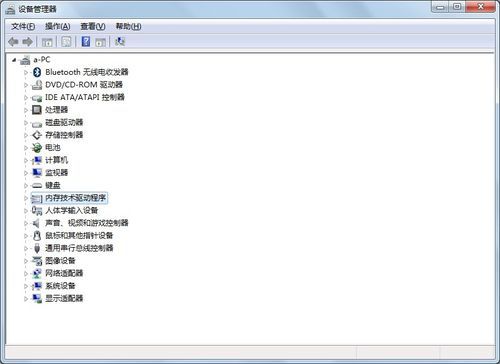Expand the 通用串行总线控制器 node
500x364 pixels.
26,248
